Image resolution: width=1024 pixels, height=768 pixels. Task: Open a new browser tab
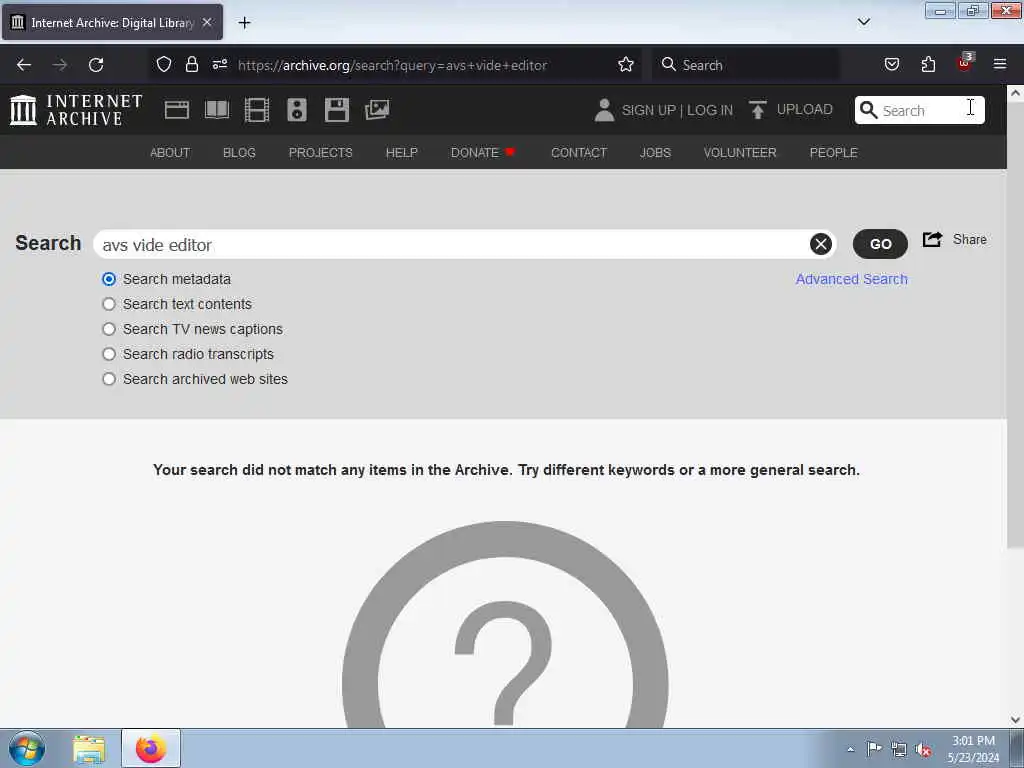coord(244,23)
